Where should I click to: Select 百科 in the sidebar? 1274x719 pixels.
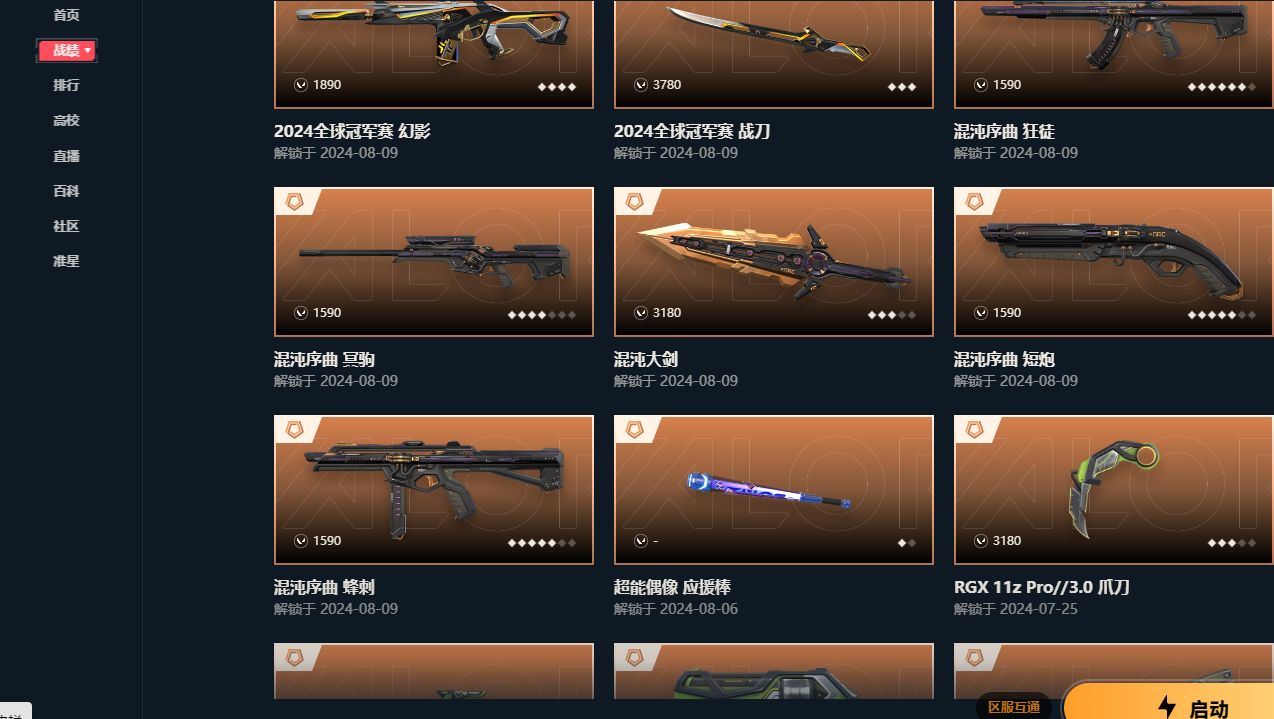[x=66, y=191]
